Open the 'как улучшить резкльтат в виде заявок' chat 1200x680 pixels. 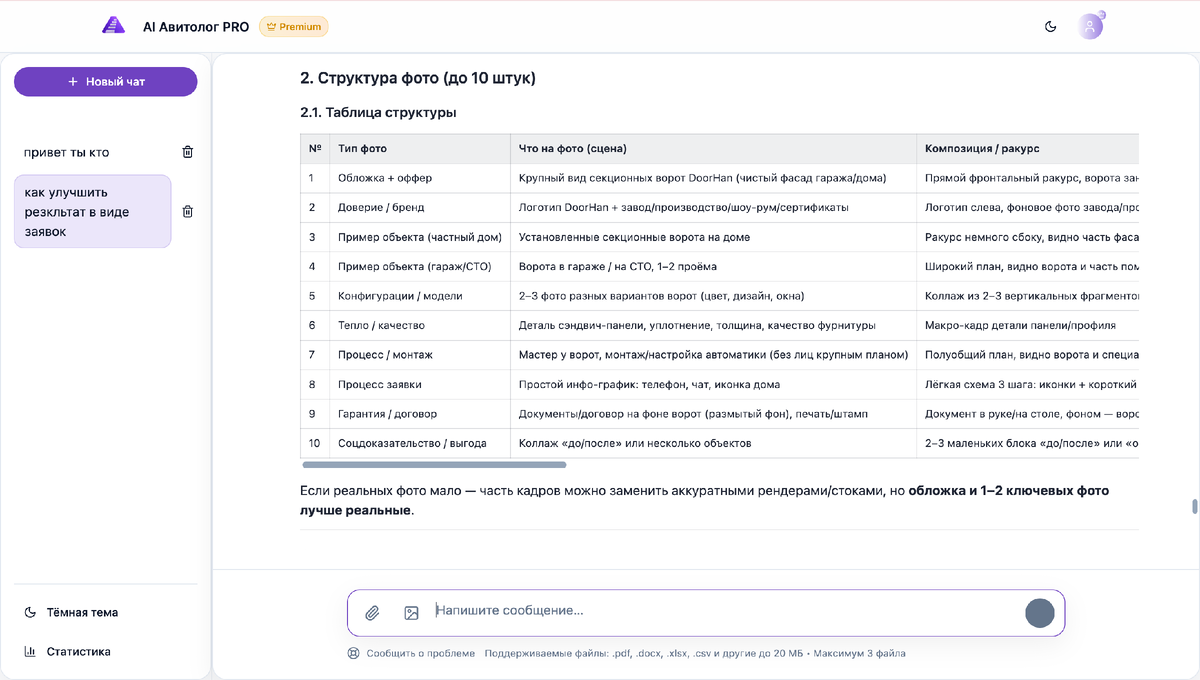pyautogui.click(x=92, y=212)
